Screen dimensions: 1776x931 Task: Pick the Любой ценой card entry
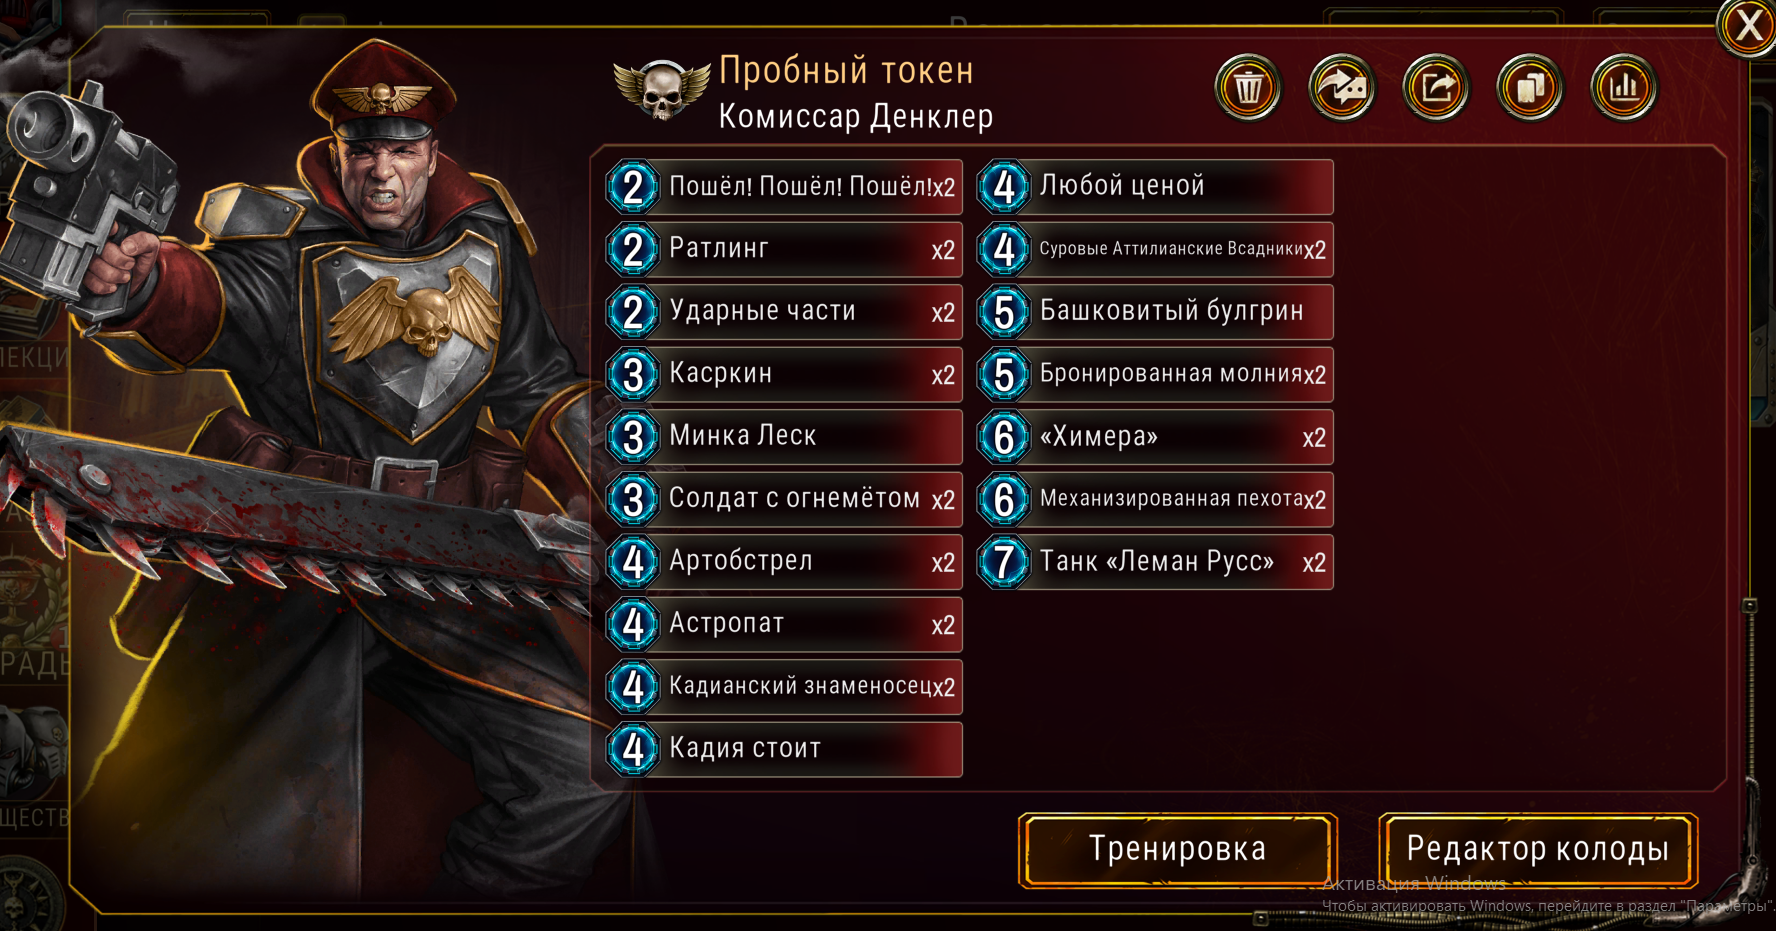(x=1156, y=187)
